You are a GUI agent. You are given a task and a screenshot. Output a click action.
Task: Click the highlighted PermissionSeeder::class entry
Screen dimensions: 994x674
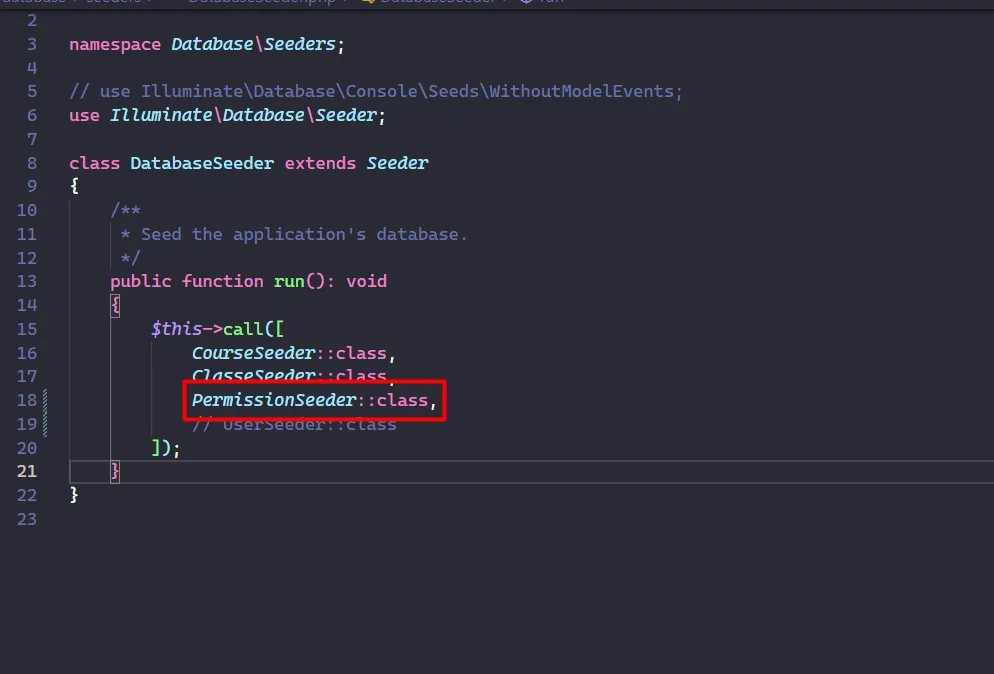click(x=314, y=400)
